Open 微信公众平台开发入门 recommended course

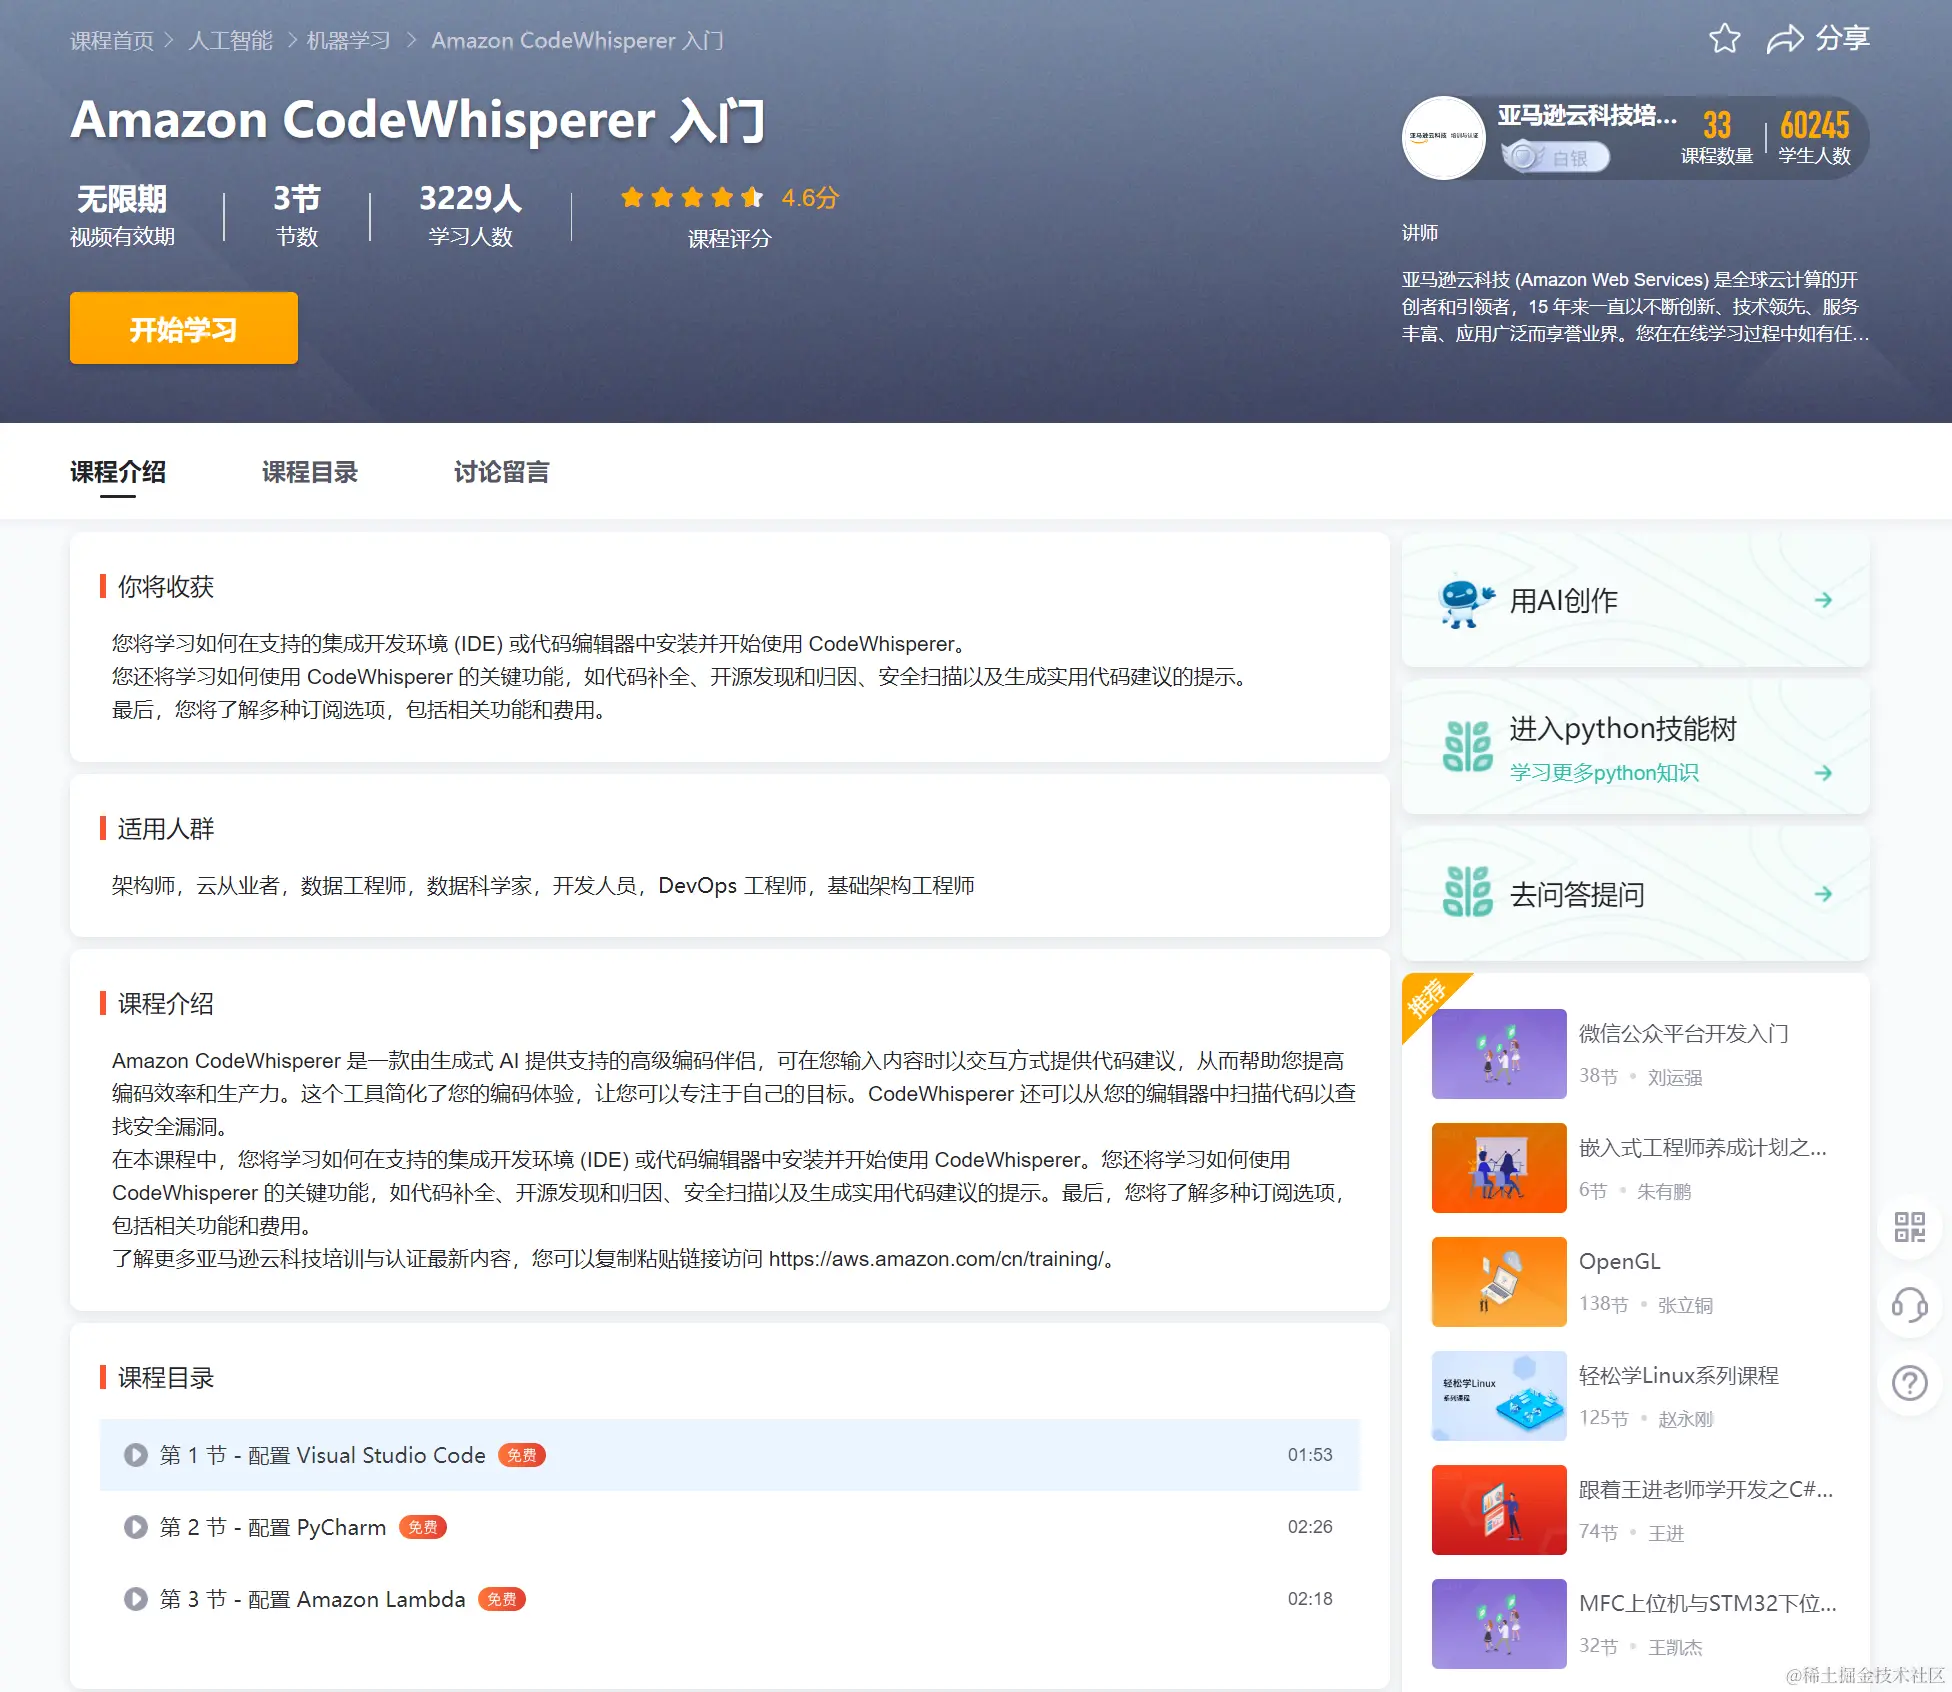pyautogui.click(x=1683, y=1033)
